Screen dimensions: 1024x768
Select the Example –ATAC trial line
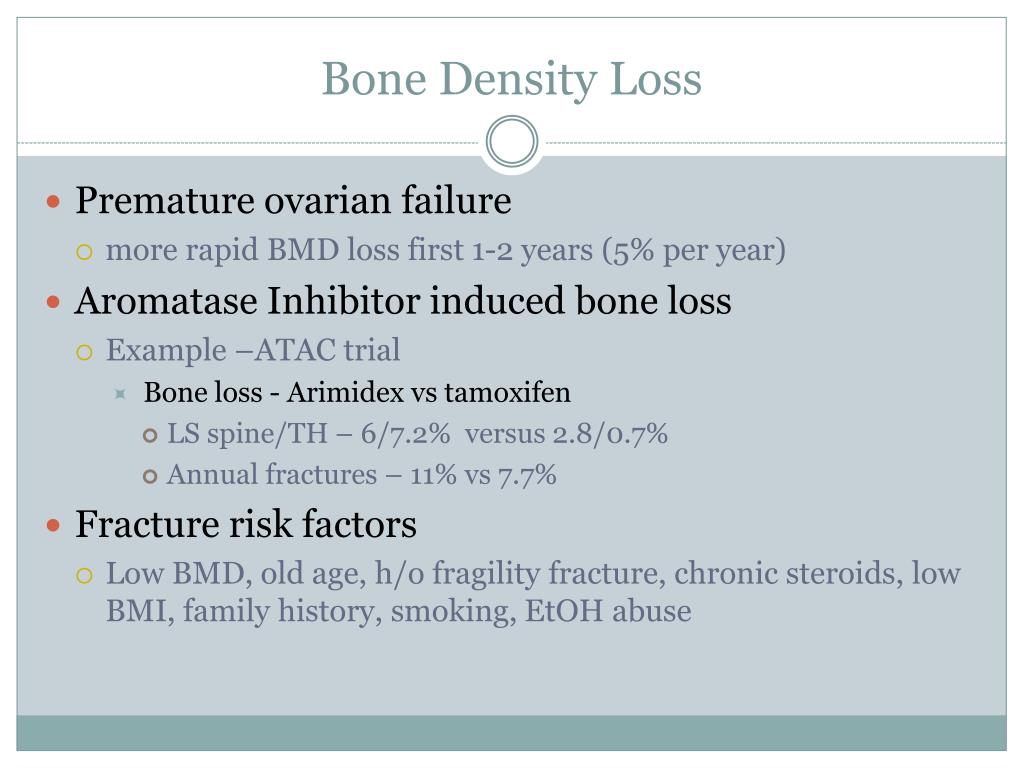253,351
